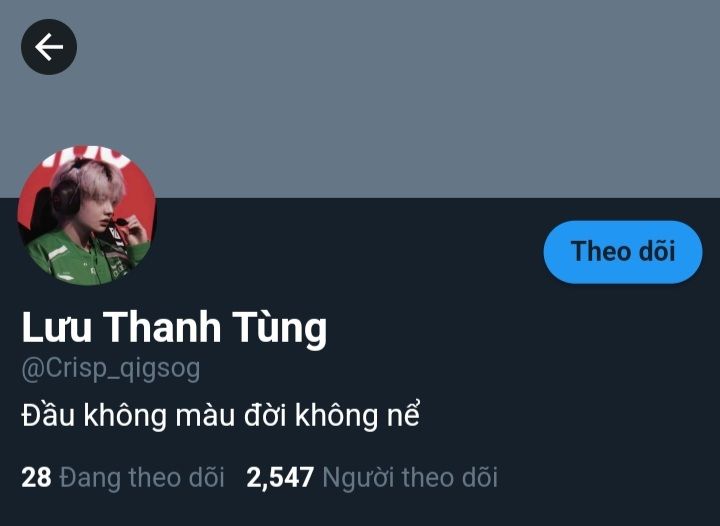This screenshot has width=720, height=526.
Task: Enlarge the round profile picture
Action: coord(87,215)
